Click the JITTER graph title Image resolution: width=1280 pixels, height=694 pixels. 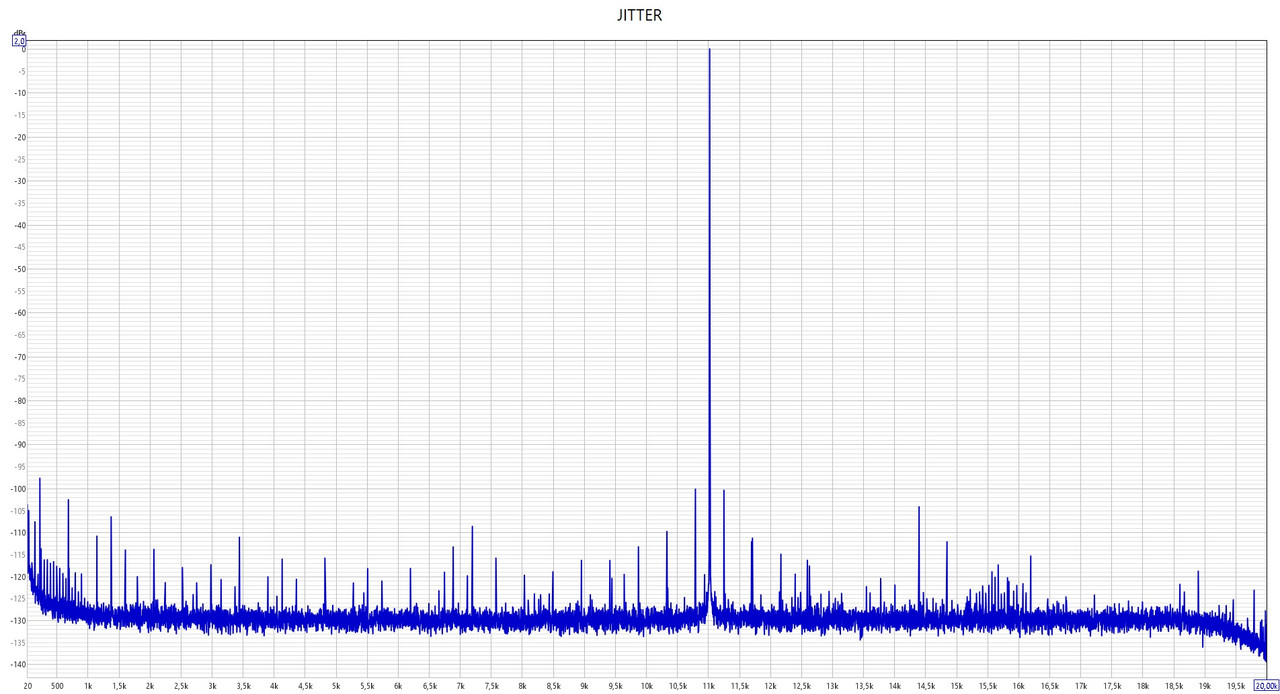coord(640,15)
